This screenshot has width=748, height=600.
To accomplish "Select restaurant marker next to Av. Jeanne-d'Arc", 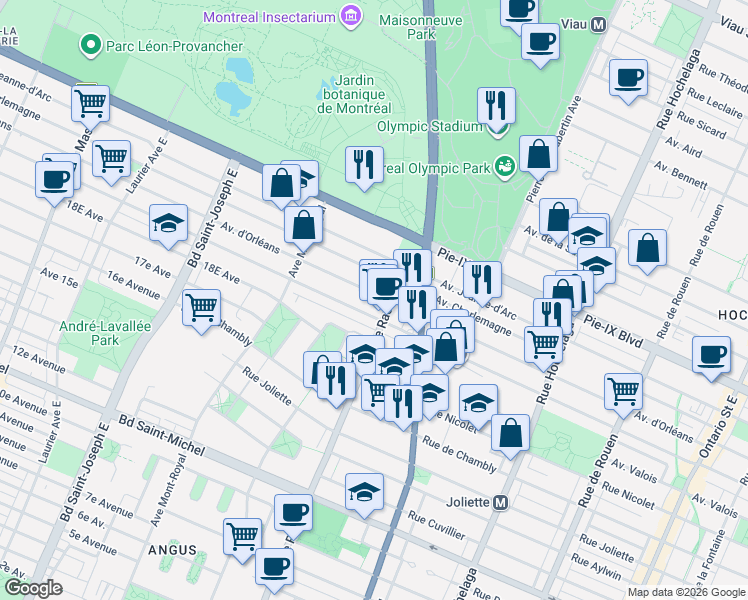I will click(482, 279).
